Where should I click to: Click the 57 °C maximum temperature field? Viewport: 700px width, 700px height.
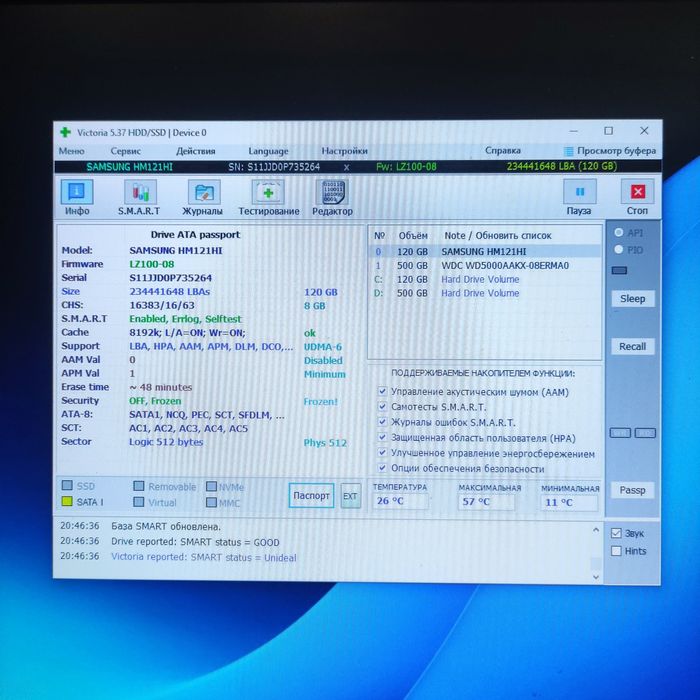486,502
